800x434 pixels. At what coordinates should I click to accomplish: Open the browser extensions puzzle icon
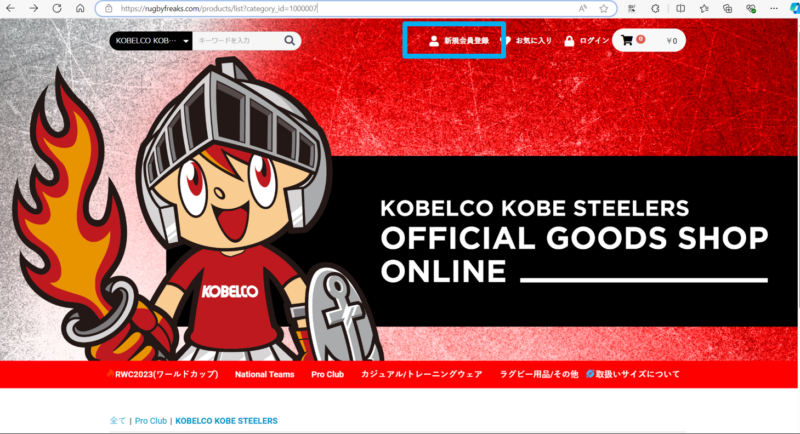[x=656, y=8]
